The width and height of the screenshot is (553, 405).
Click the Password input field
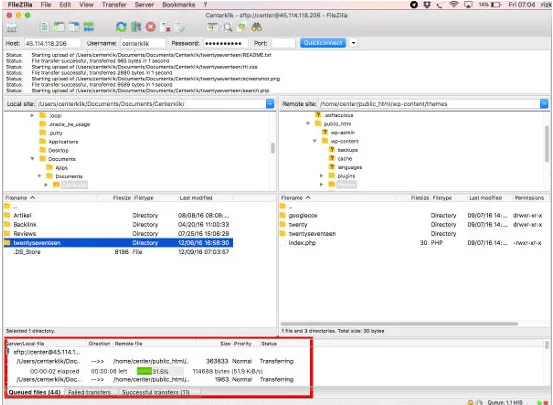[226, 43]
